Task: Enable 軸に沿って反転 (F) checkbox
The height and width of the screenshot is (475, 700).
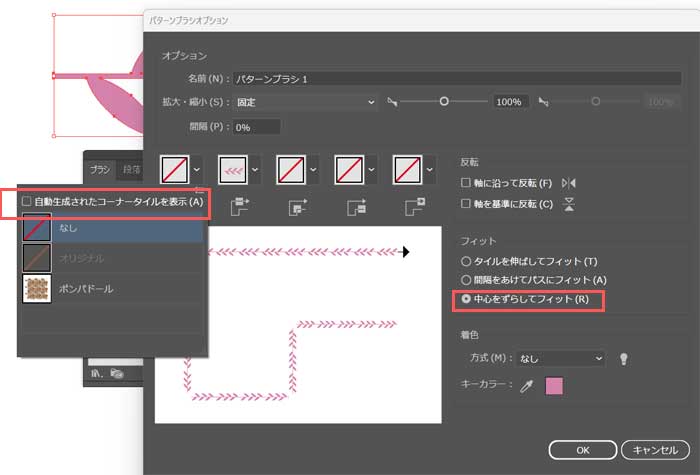Action: coord(466,183)
